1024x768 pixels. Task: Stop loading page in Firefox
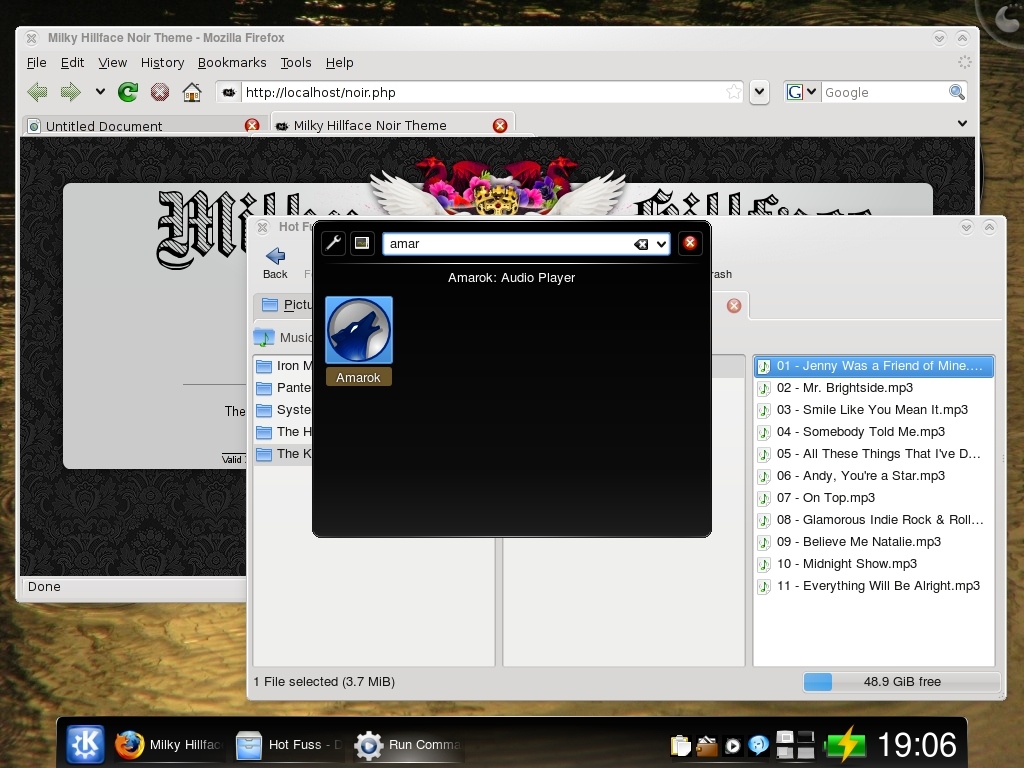pyautogui.click(x=159, y=92)
